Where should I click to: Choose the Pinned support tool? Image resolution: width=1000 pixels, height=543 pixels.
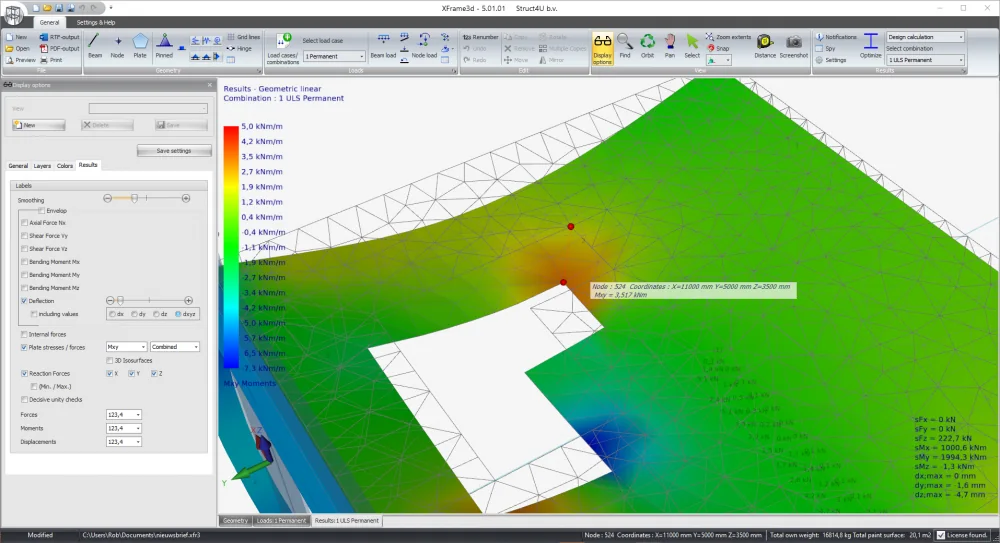[x=164, y=46]
